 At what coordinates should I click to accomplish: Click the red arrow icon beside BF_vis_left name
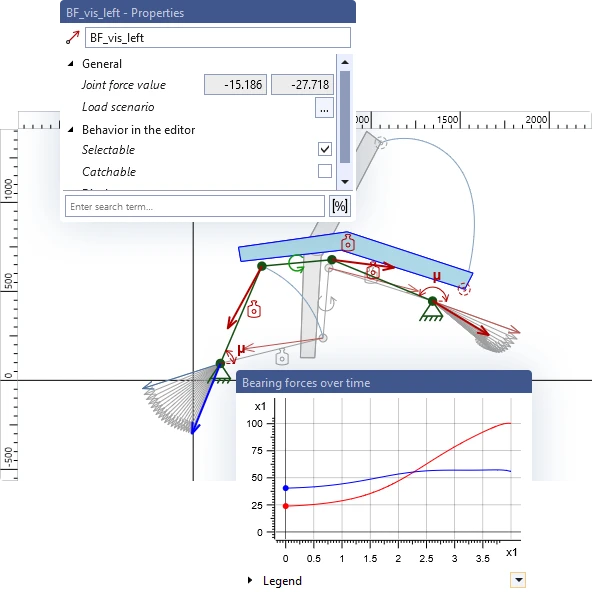click(x=72, y=37)
